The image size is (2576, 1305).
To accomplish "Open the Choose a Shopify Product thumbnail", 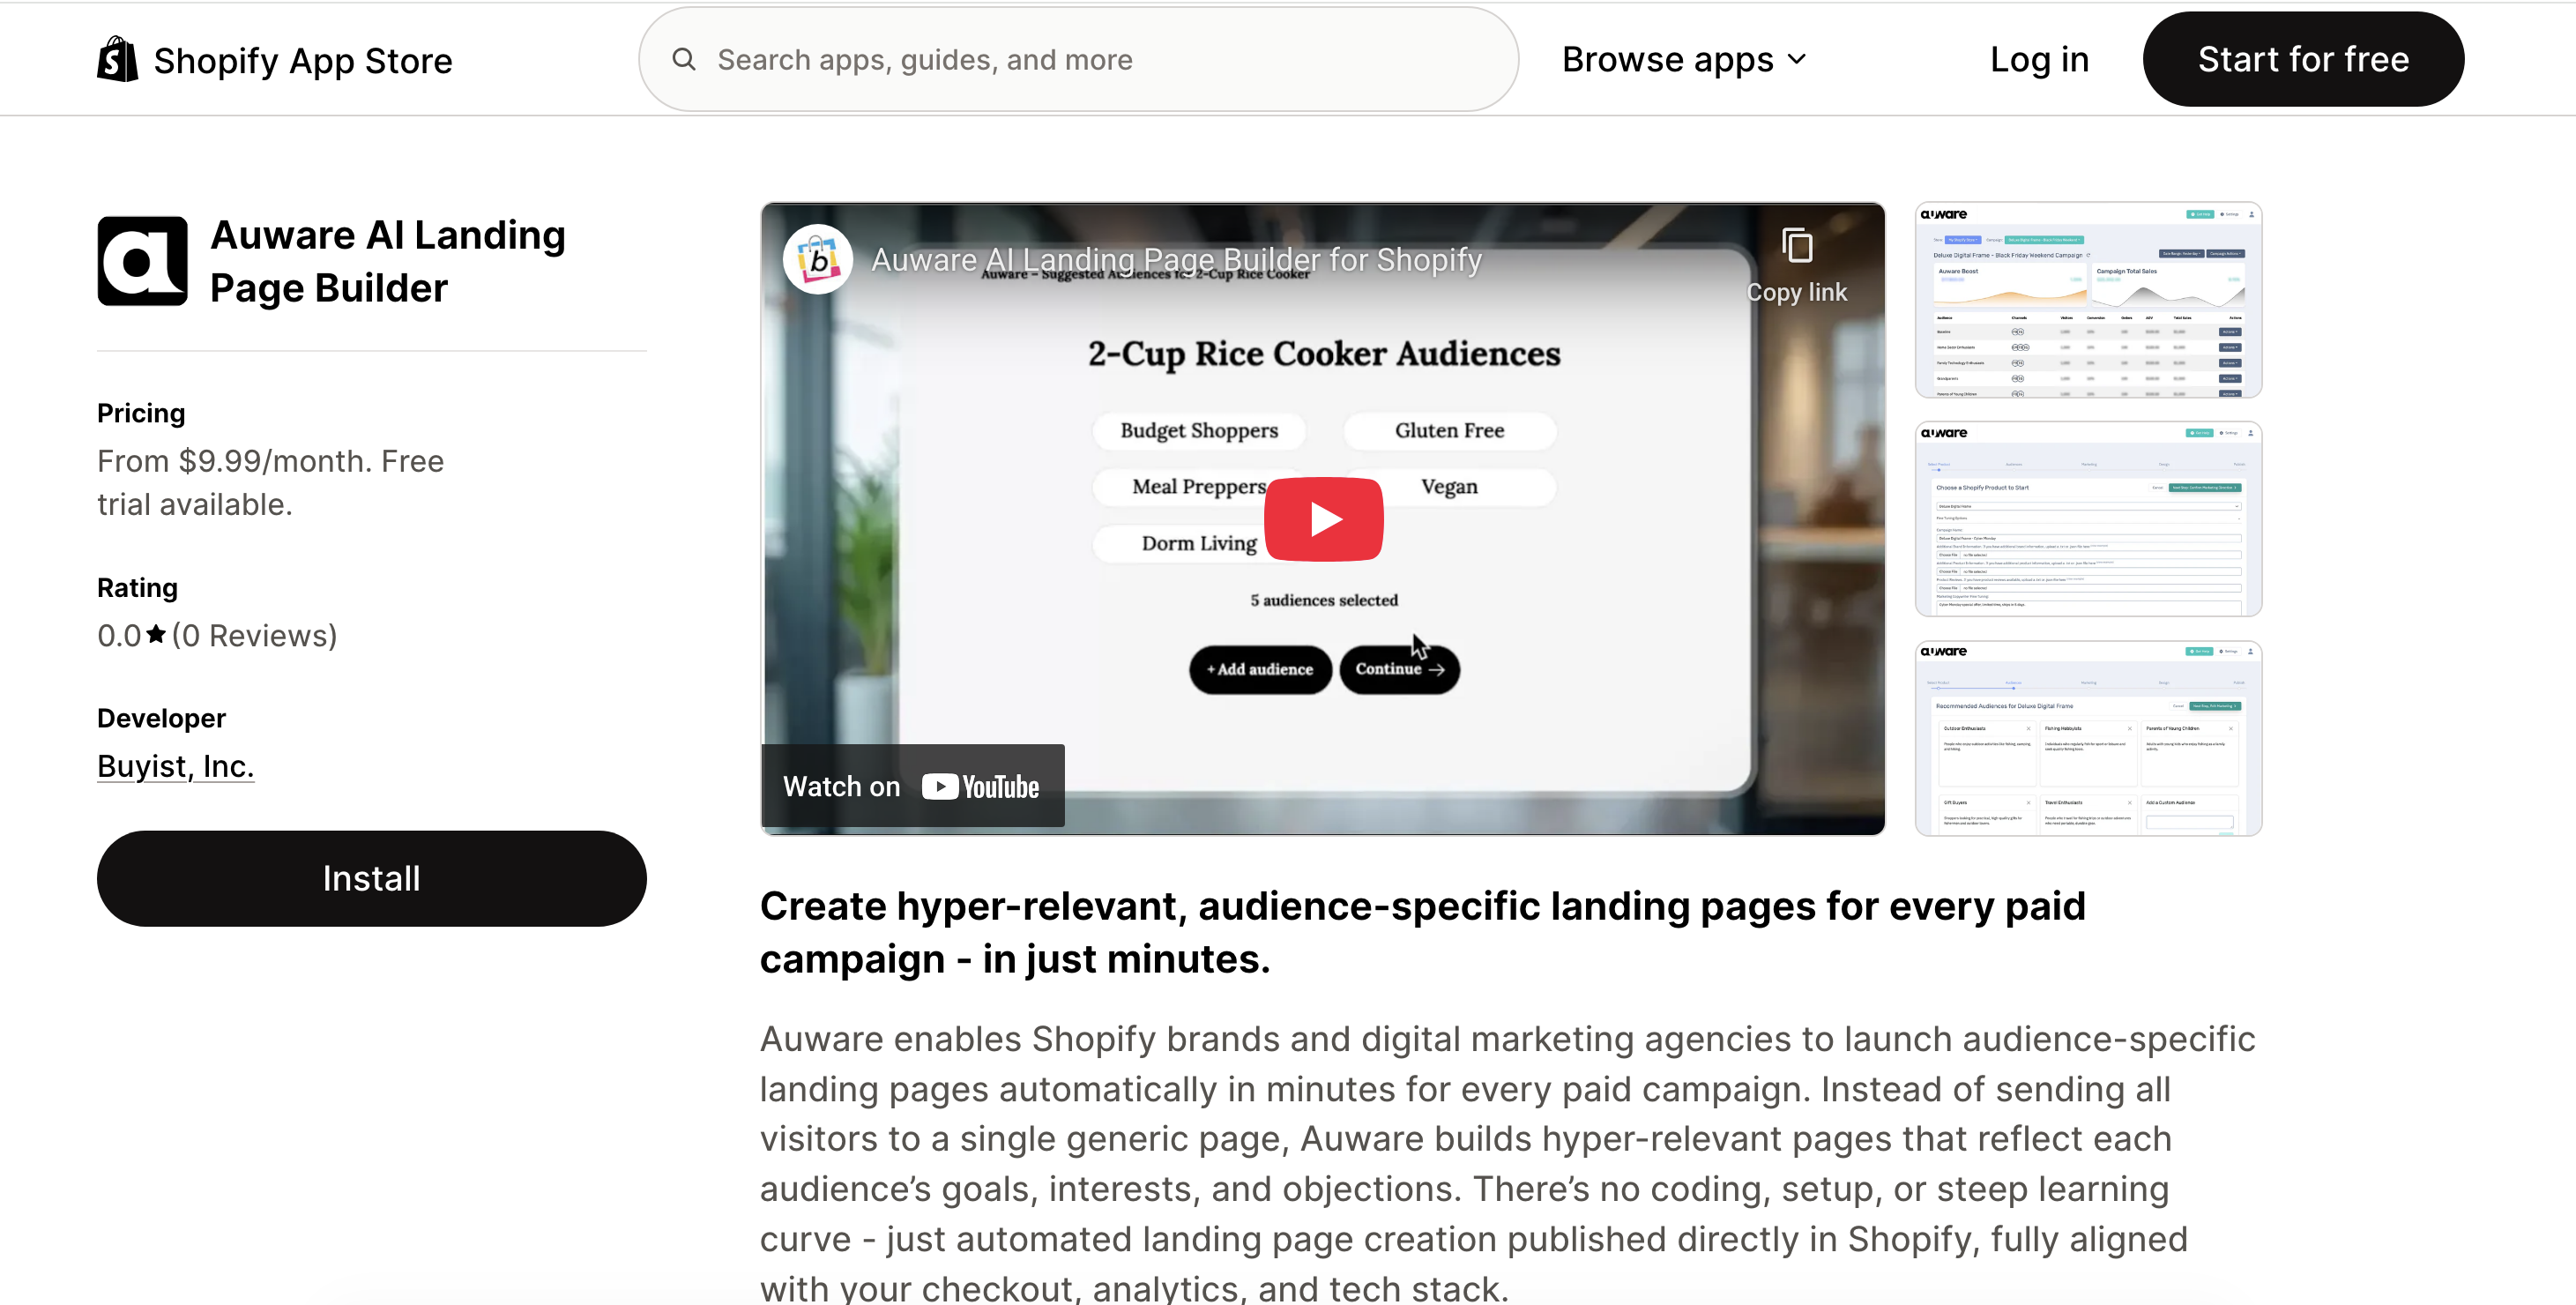I will [2088, 519].
